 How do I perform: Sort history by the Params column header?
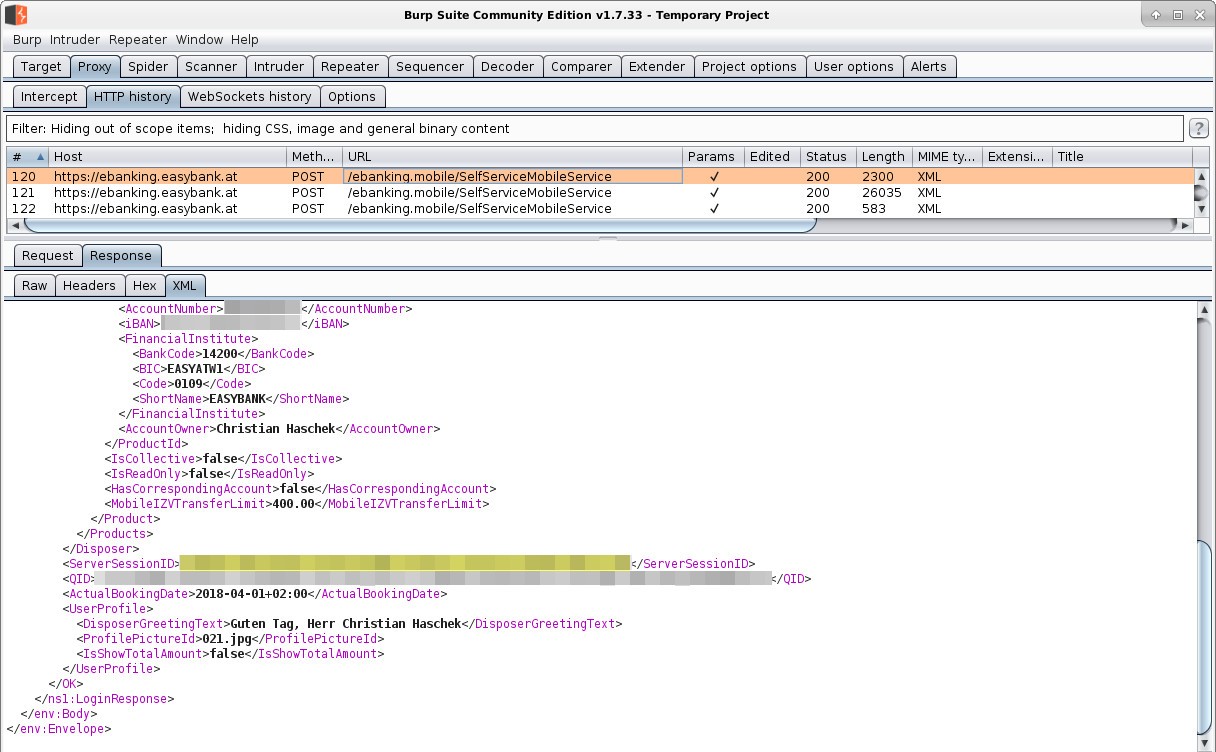pyautogui.click(x=713, y=157)
